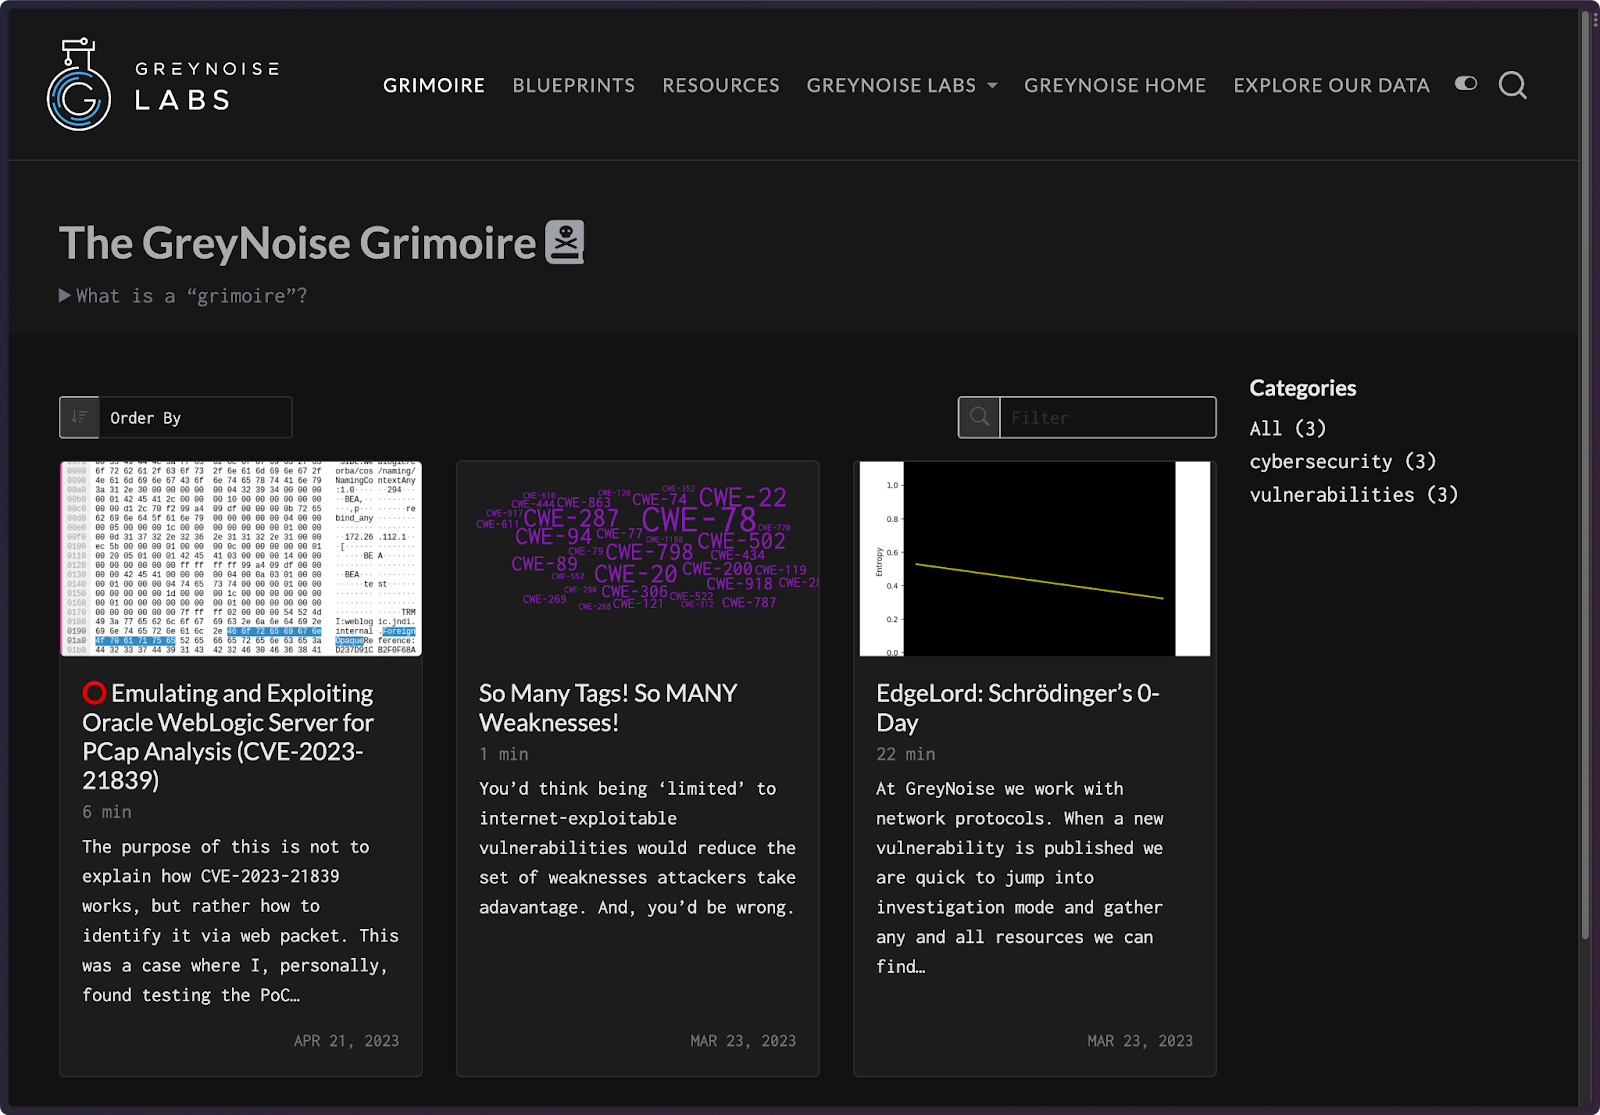Viewport: 1600px width, 1115px height.
Task: Click the sort icon beside Order By
Action: tap(79, 417)
